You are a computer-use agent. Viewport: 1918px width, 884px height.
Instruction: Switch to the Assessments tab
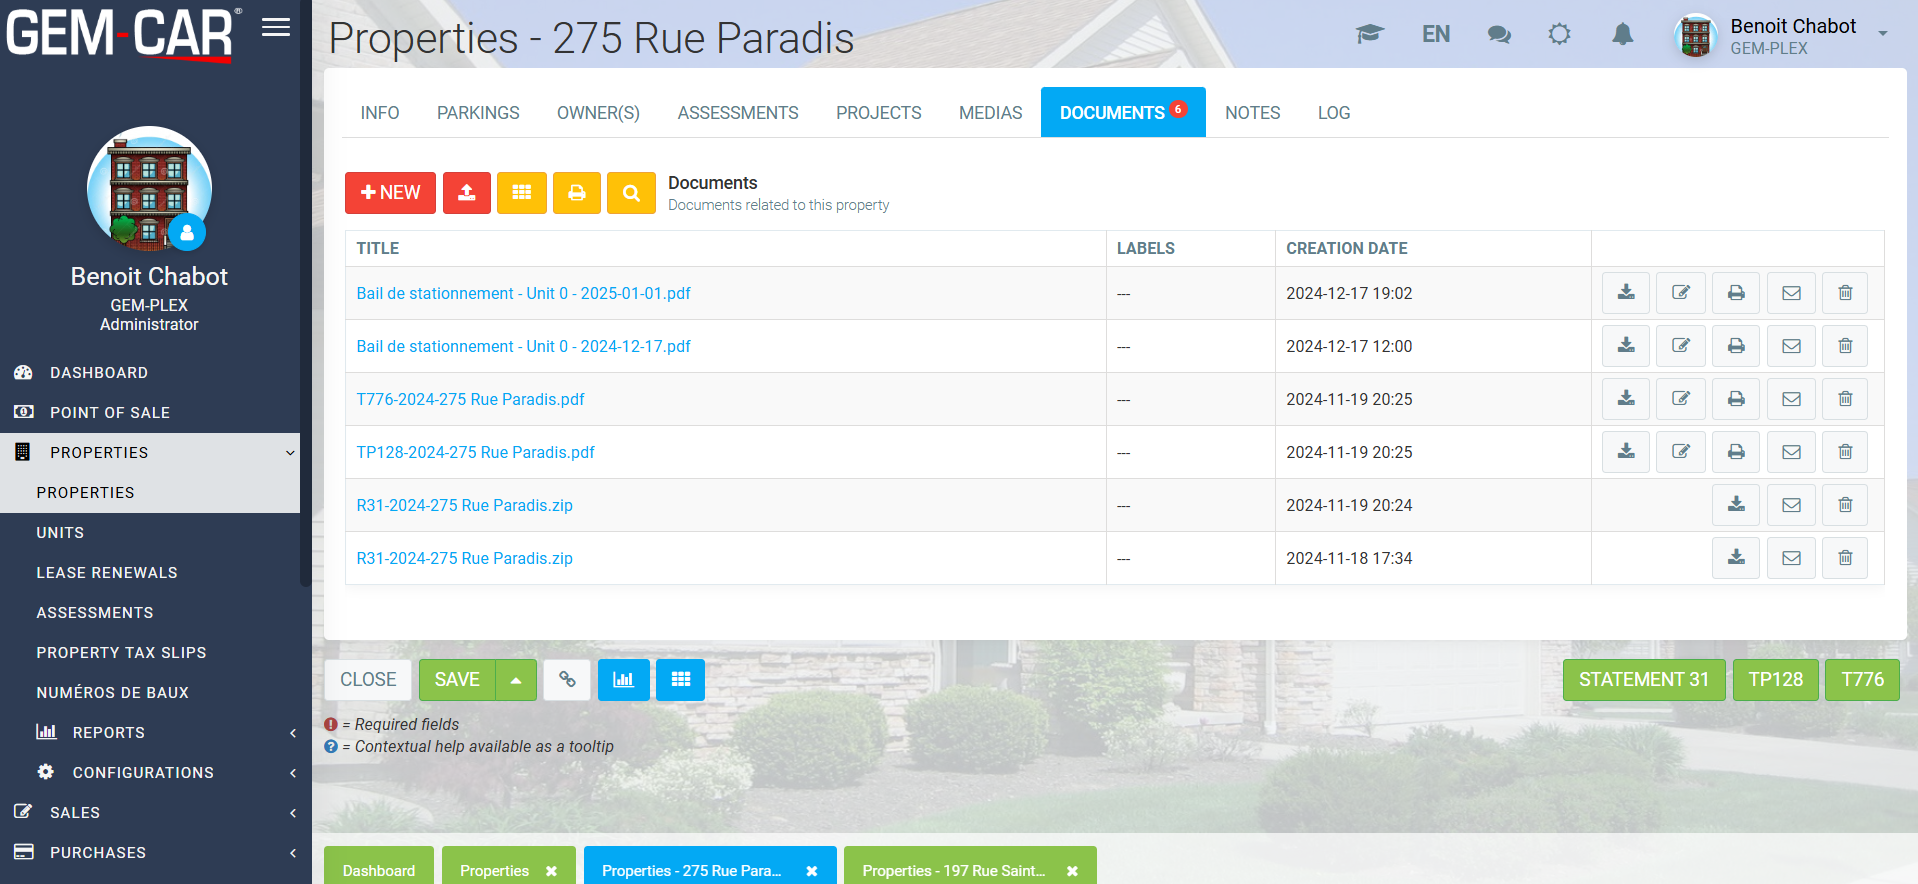tap(737, 113)
